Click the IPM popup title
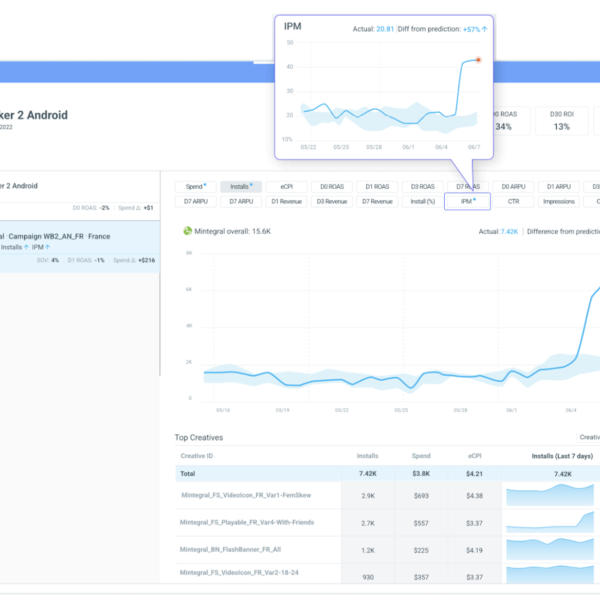The width and height of the screenshot is (600, 600). coord(292,26)
